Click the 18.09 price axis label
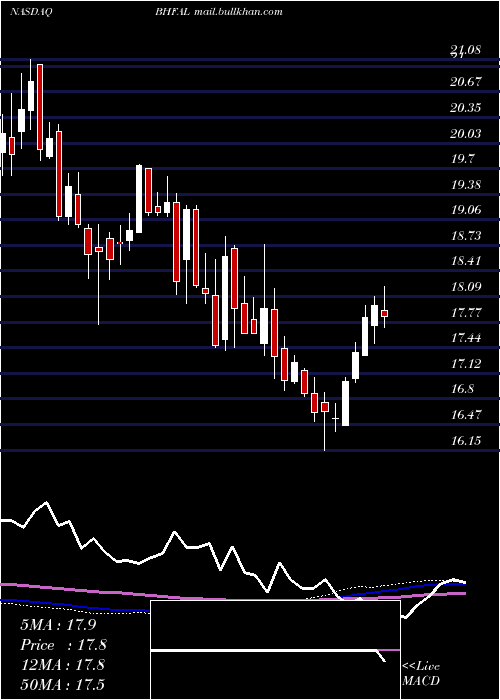Image resolution: width=500 pixels, height=700 pixels. (466, 287)
